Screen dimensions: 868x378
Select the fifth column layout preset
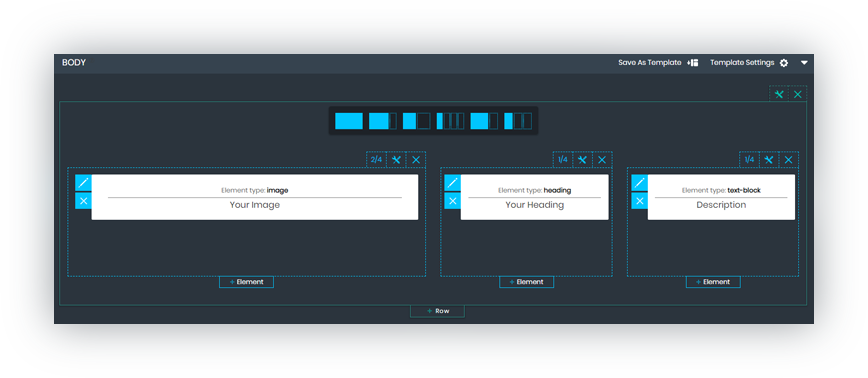pyautogui.click(x=484, y=121)
